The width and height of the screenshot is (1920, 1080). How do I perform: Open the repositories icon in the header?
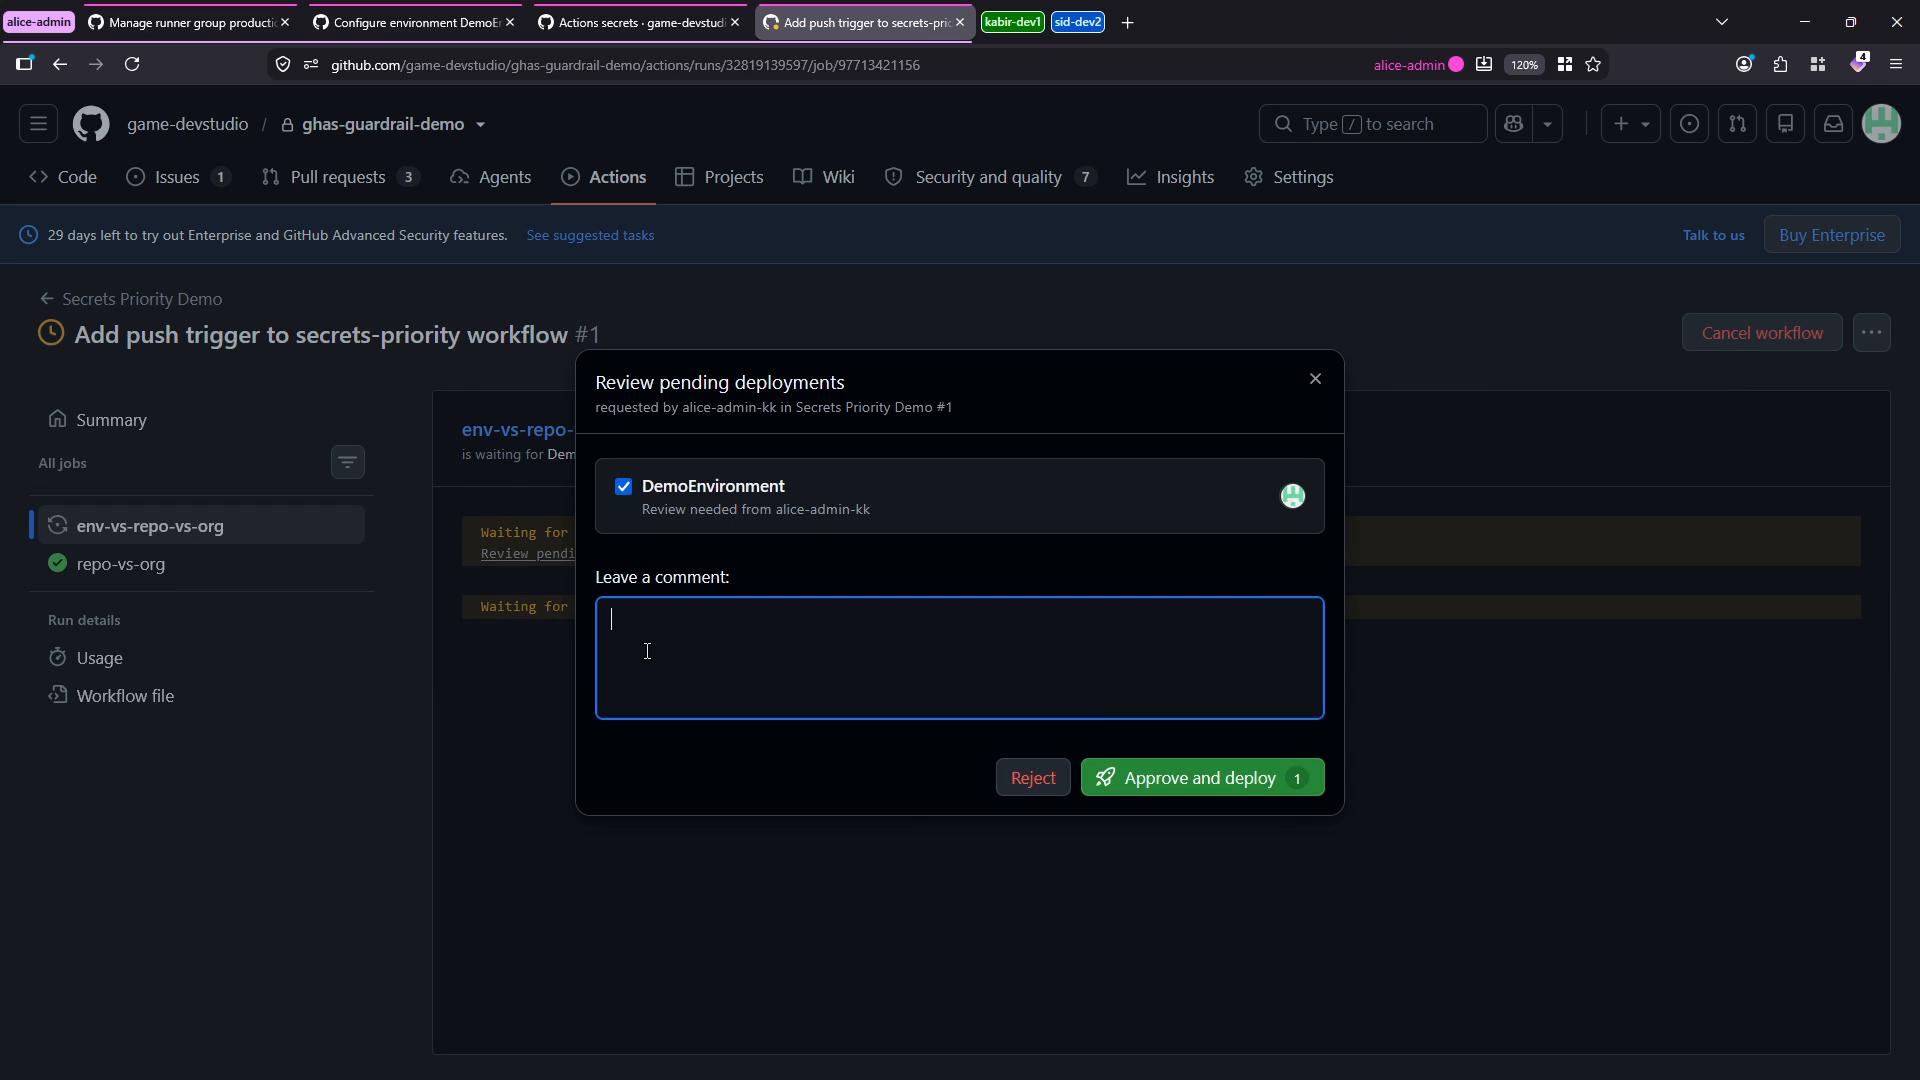[1785, 124]
